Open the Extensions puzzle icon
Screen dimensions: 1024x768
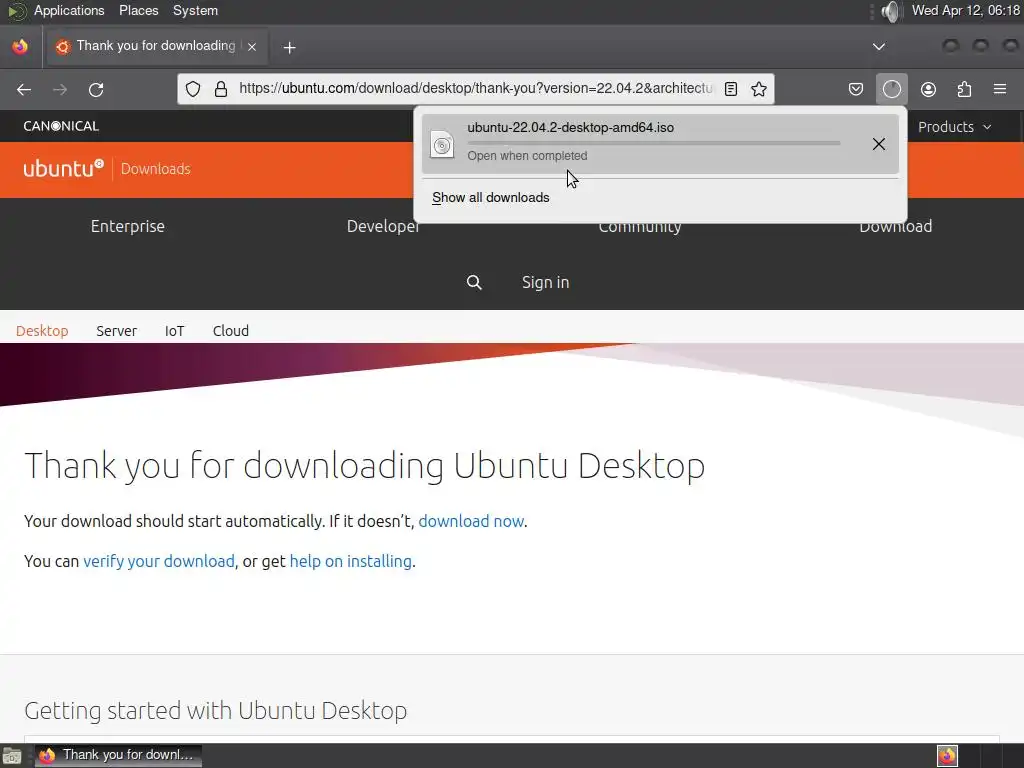(x=964, y=89)
